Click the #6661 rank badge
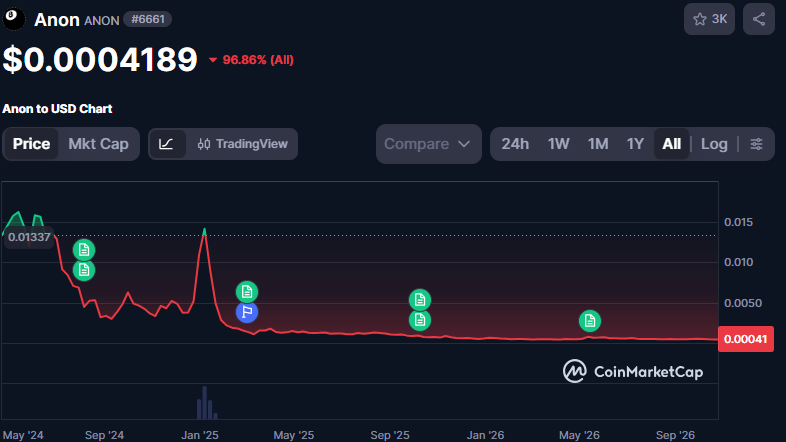Screen dimensions: 786x442 tap(147, 20)
